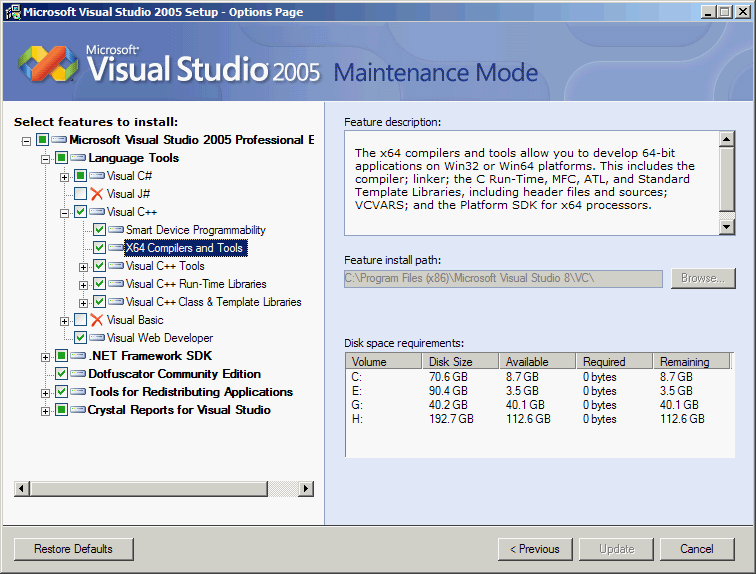Image resolution: width=756 pixels, height=574 pixels.
Task: Select the Available column header
Action: [538, 361]
